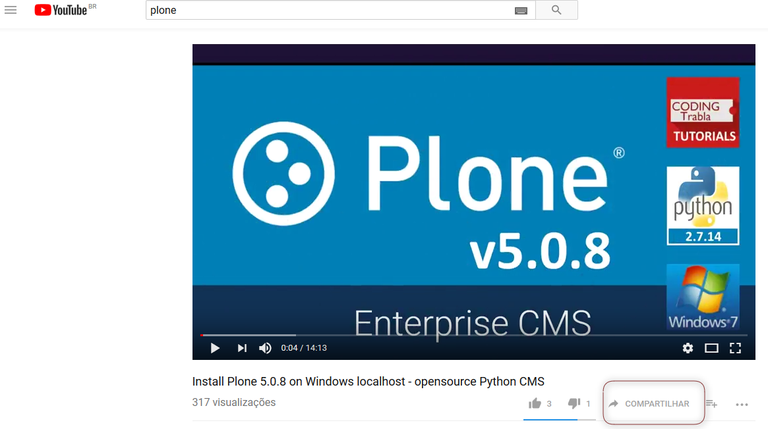Click the Plone logo in the video frame

coord(429,174)
